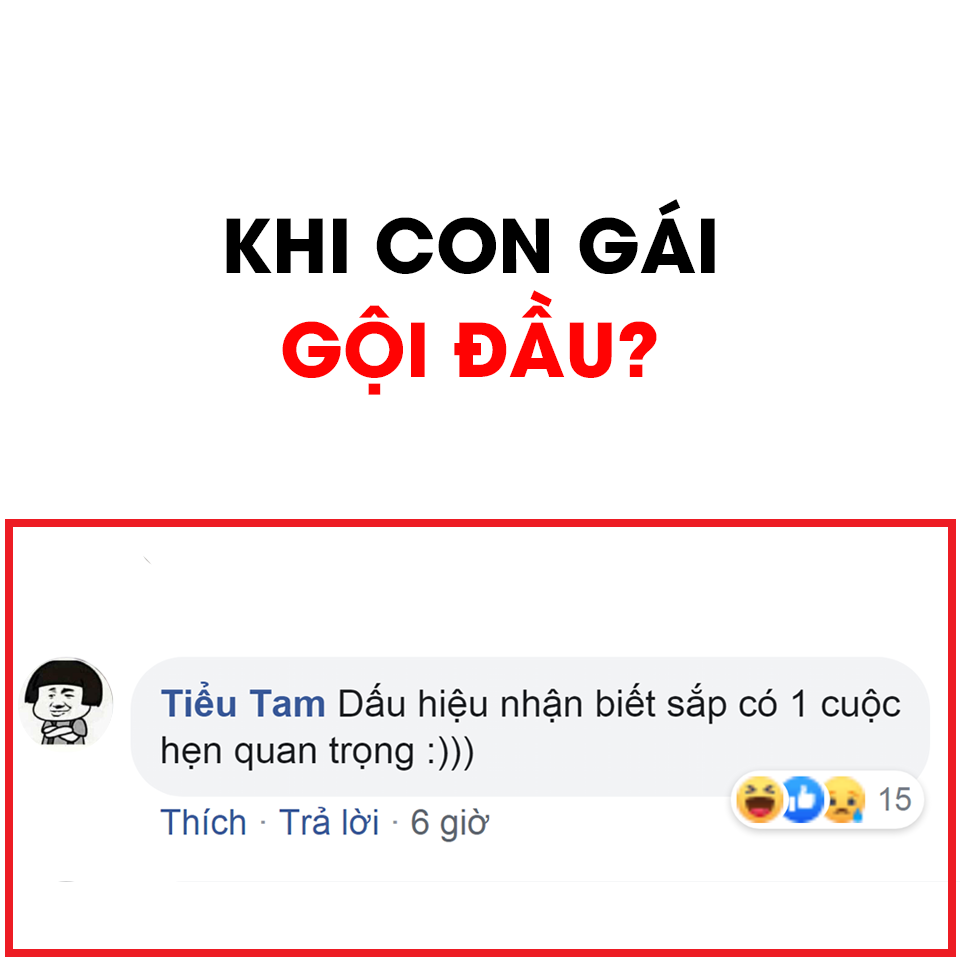Viewport: 960px width, 960px height.
Task: Open the Tiểu Tam profile name link
Action: click(x=242, y=703)
